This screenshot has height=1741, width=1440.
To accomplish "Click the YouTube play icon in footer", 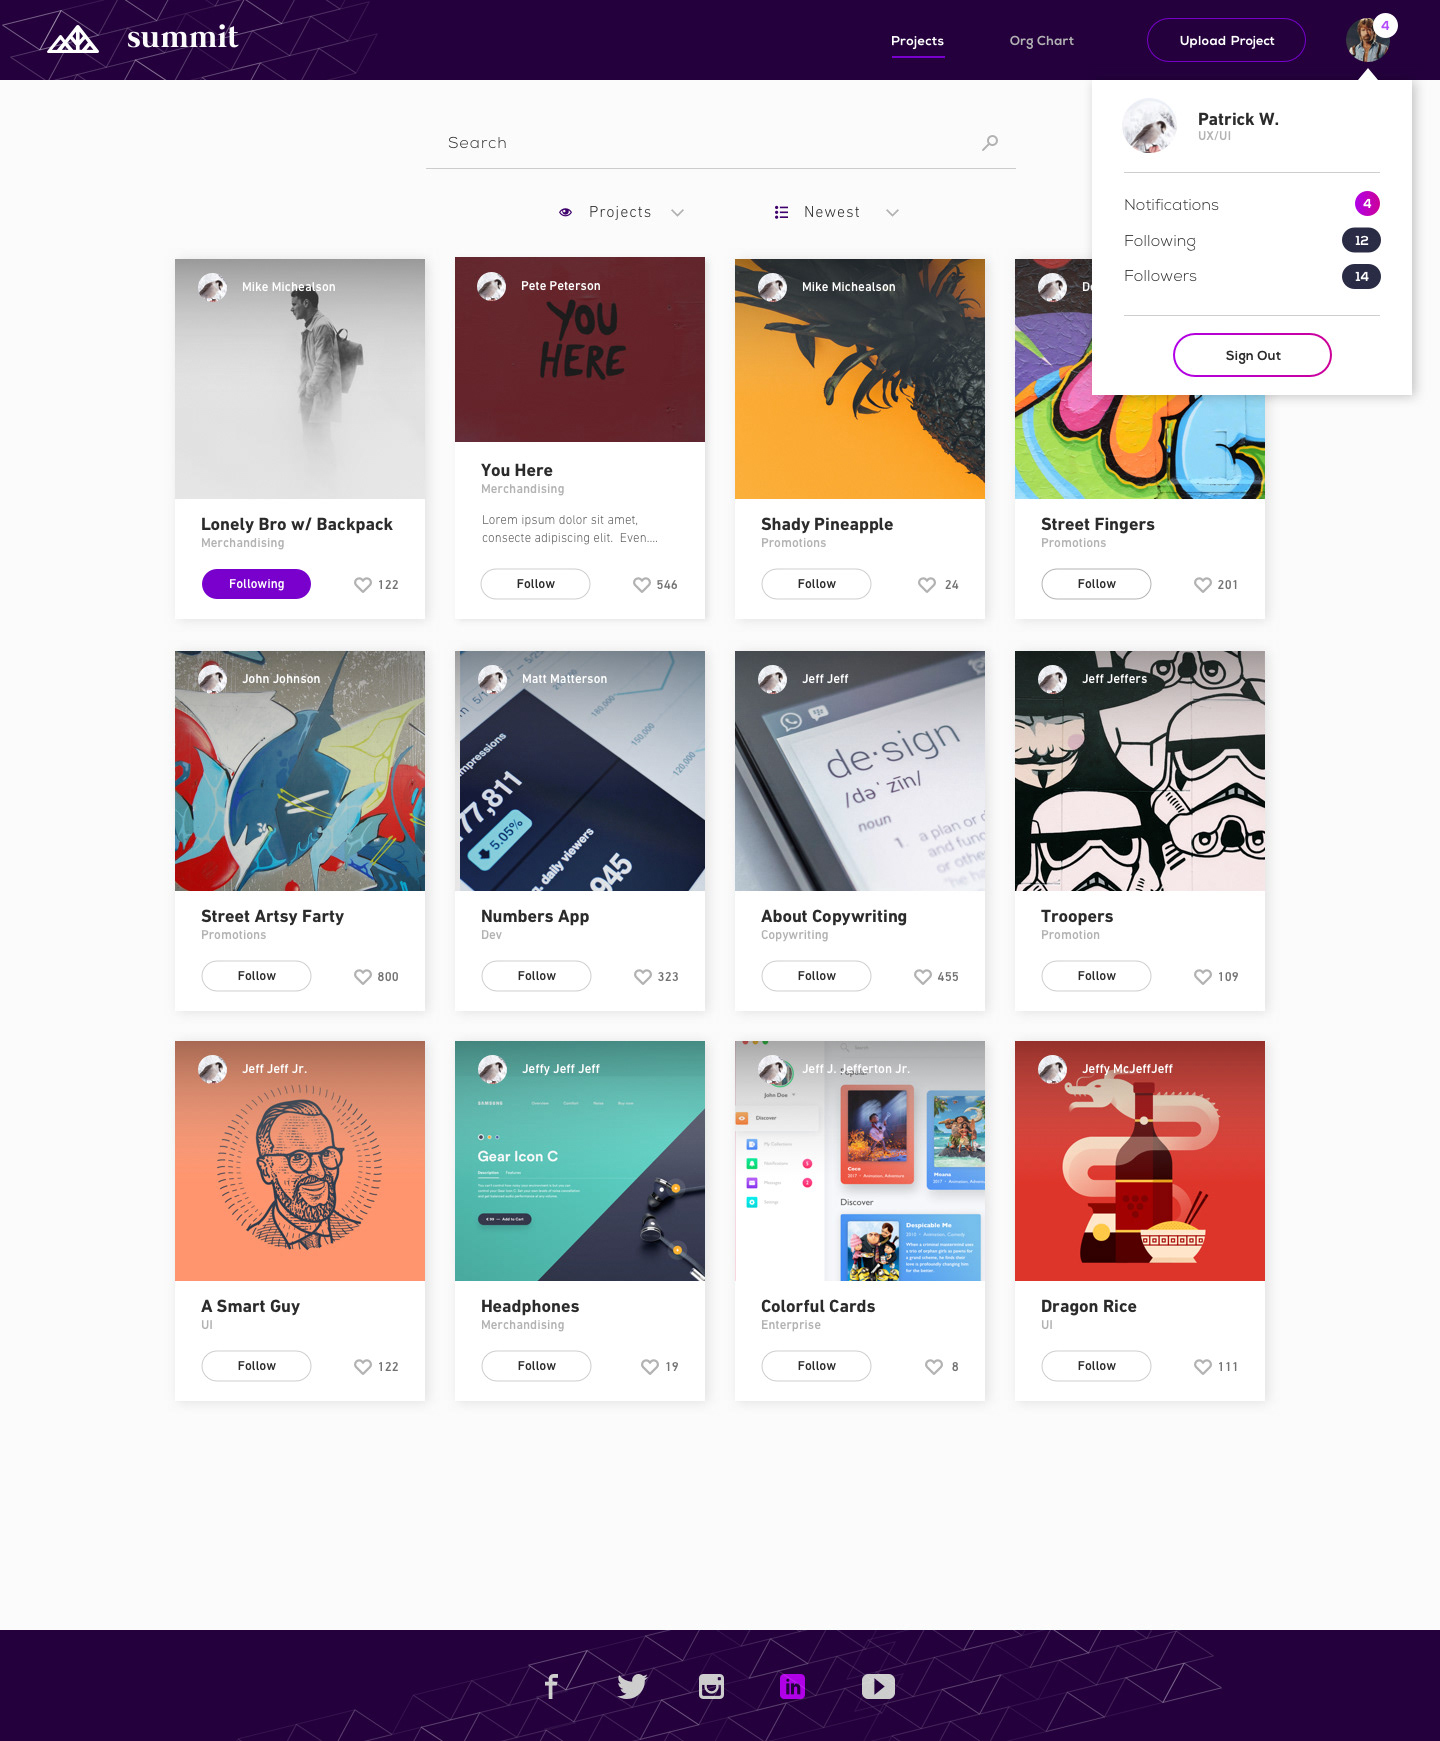I will pos(878,1686).
